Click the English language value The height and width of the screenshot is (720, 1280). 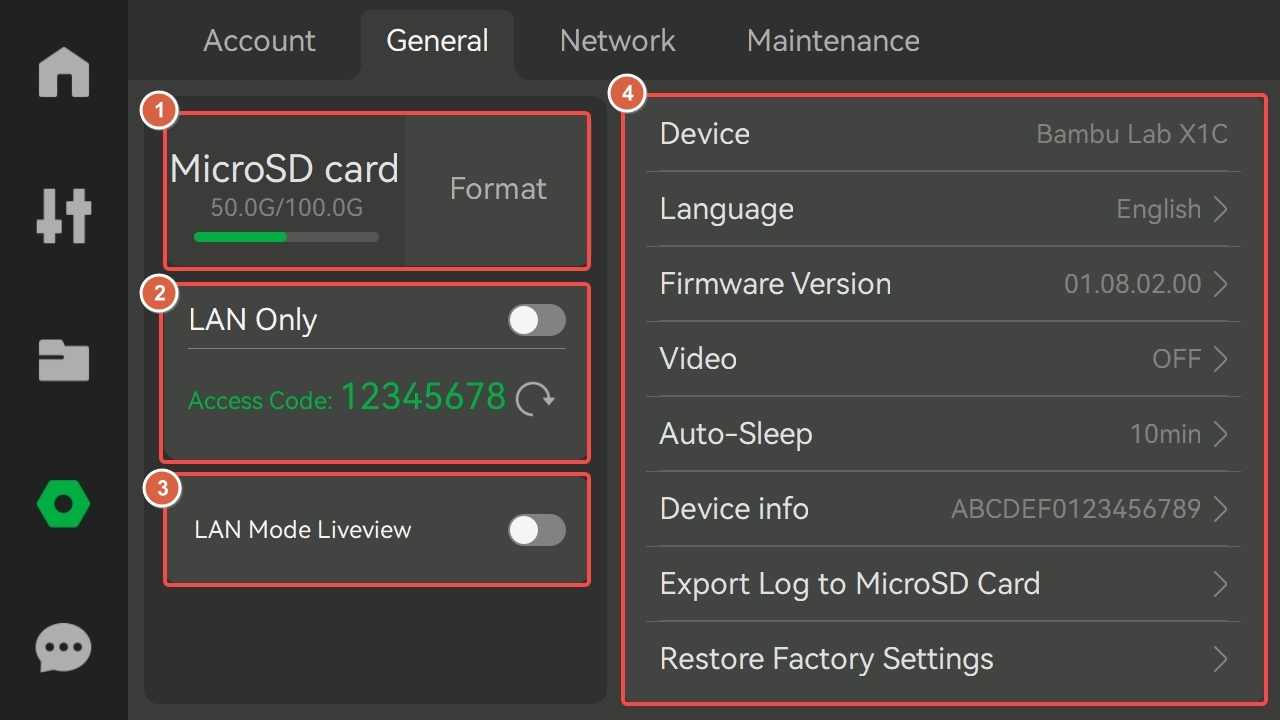(x=1158, y=209)
